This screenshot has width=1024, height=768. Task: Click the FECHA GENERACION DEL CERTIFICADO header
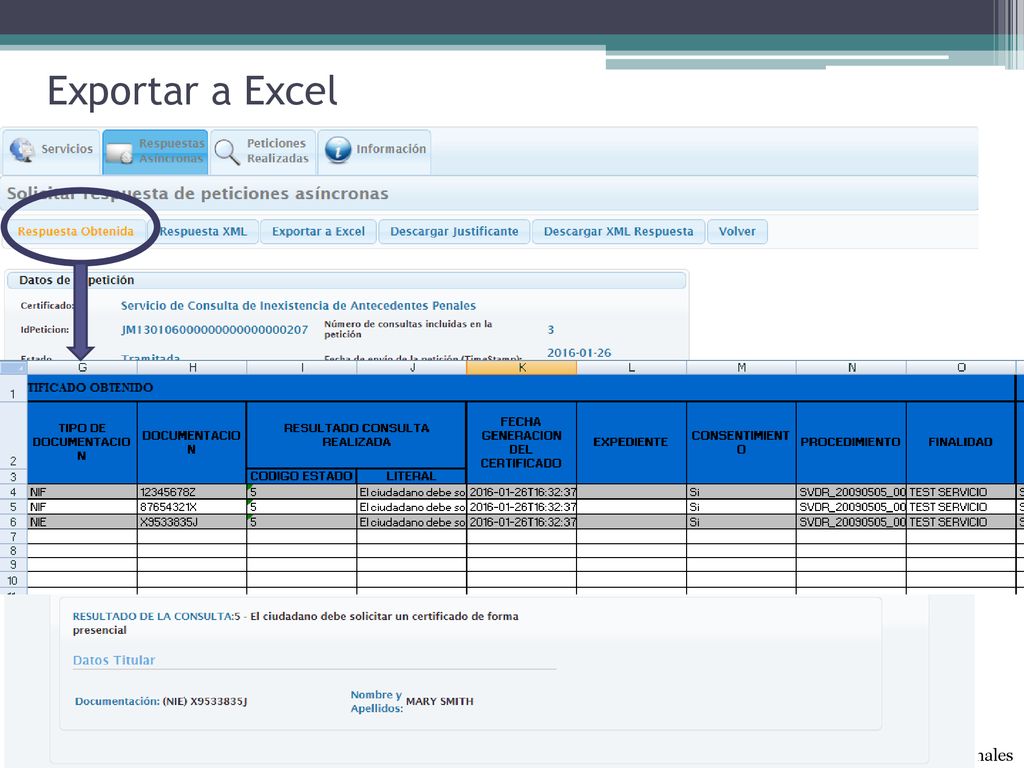coord(522,442)
